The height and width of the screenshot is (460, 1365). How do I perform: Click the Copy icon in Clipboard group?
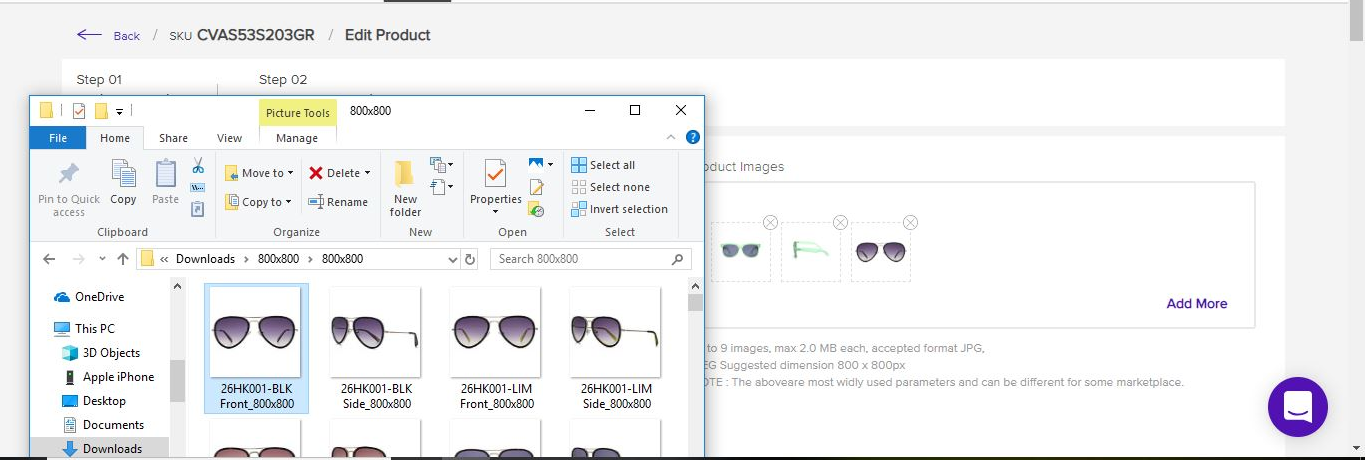(123, 174)
